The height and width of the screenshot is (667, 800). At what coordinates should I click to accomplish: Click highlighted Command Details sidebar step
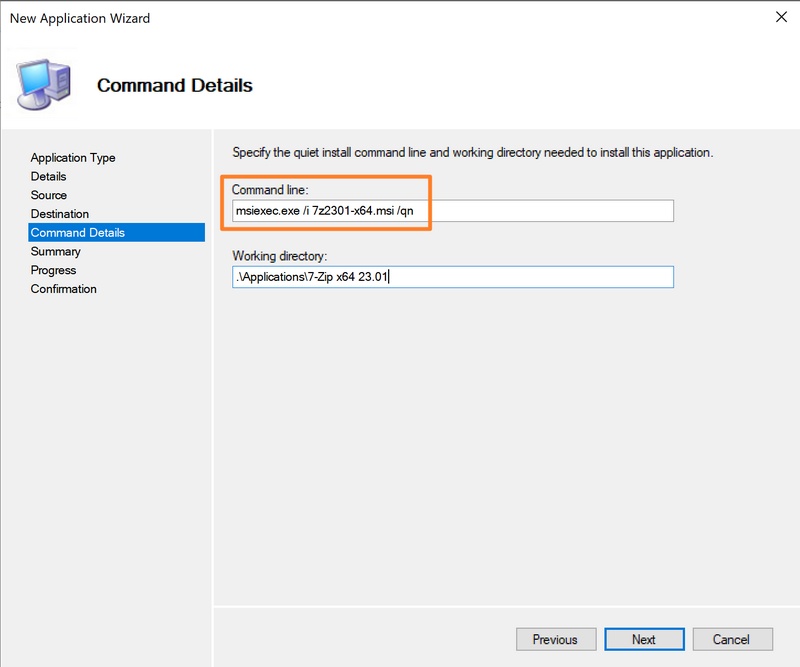(x=78, y=233)
